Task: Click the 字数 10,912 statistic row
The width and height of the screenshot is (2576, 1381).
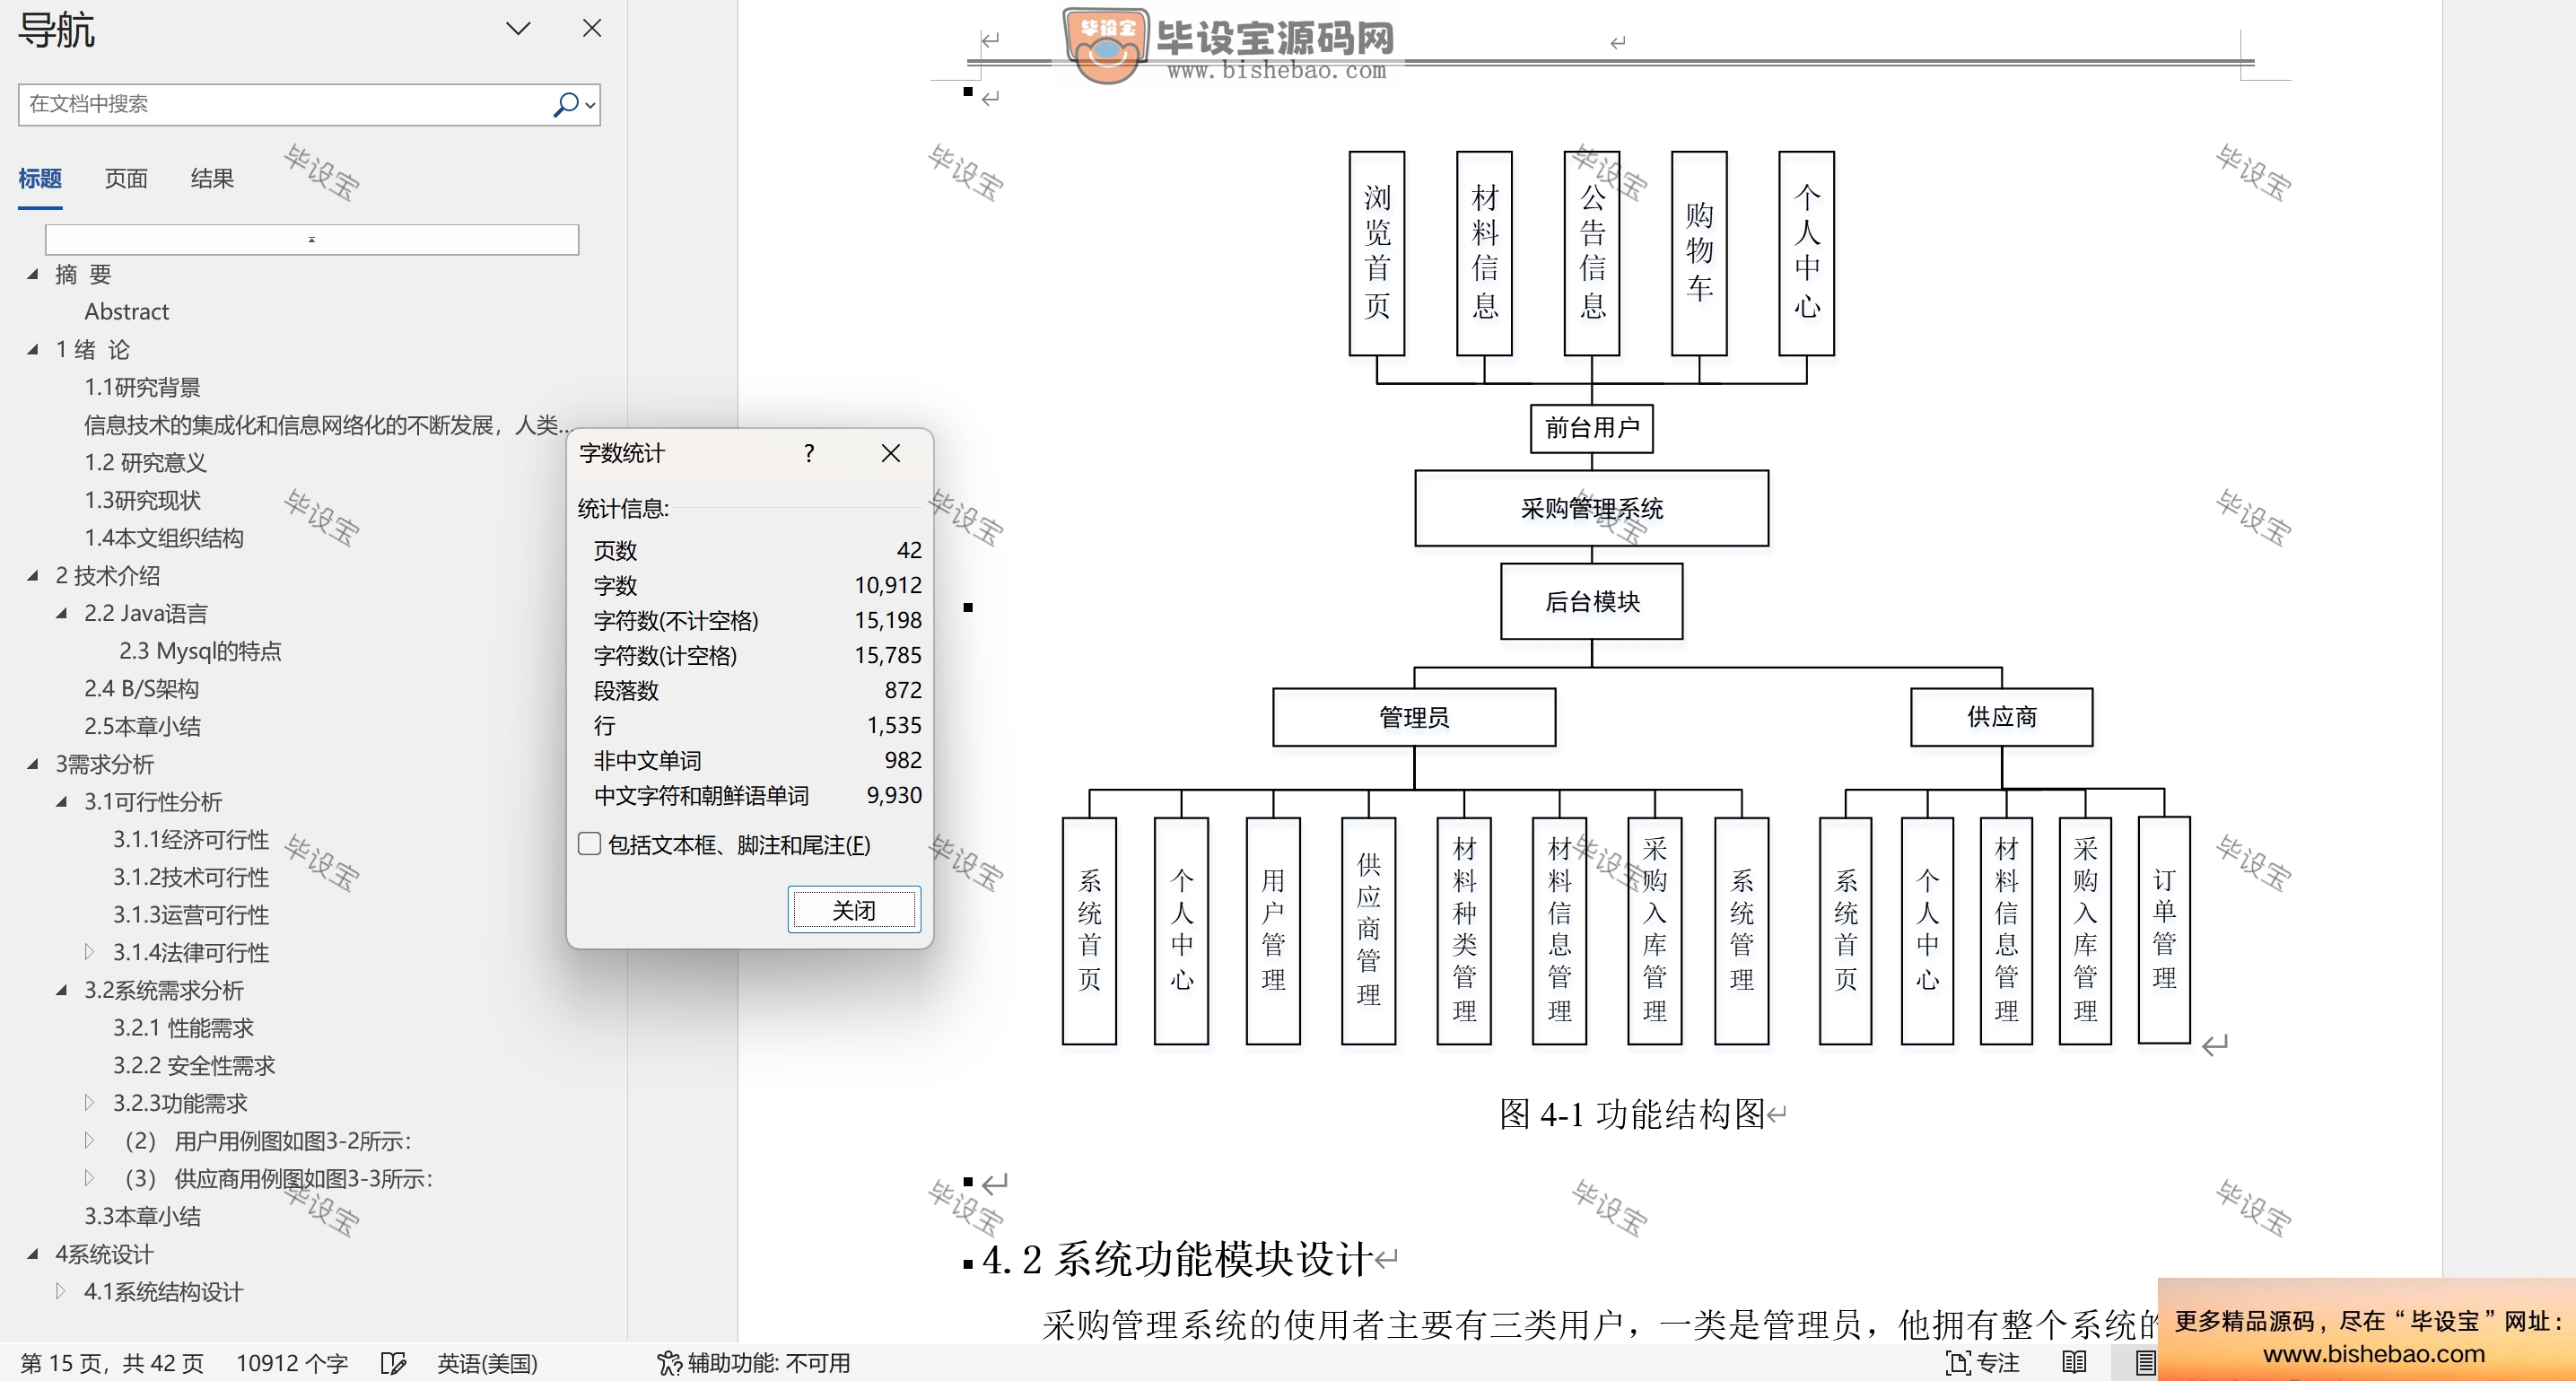Action: (x=757, y=585)
